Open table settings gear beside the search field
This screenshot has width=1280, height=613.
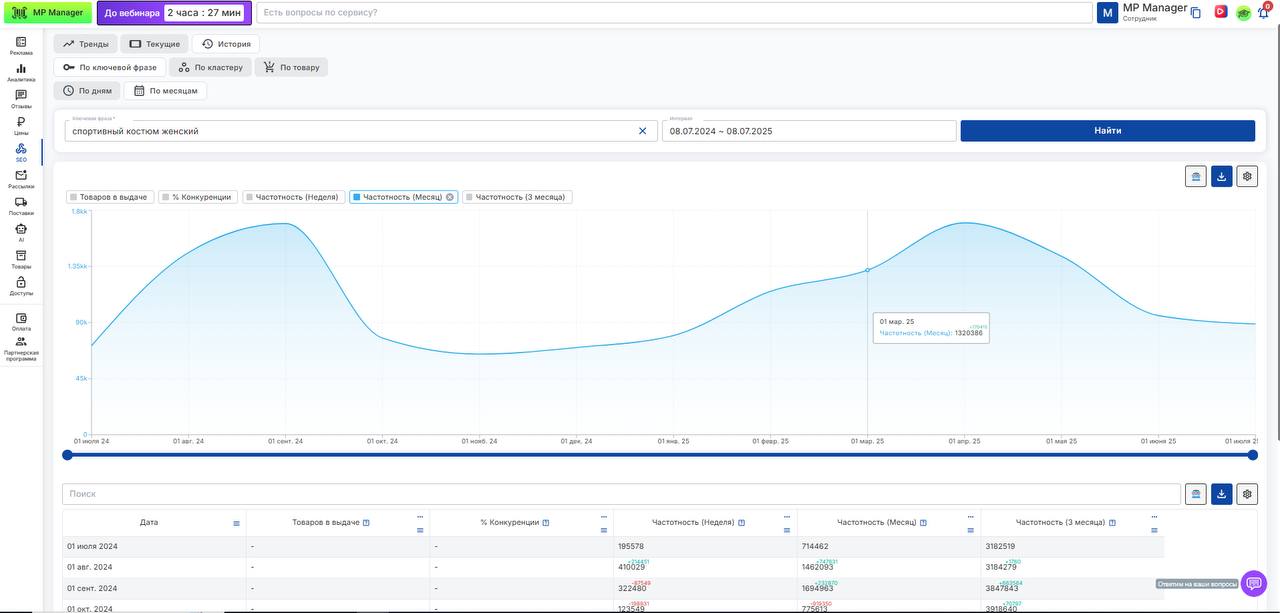[x=1246, y=494]
